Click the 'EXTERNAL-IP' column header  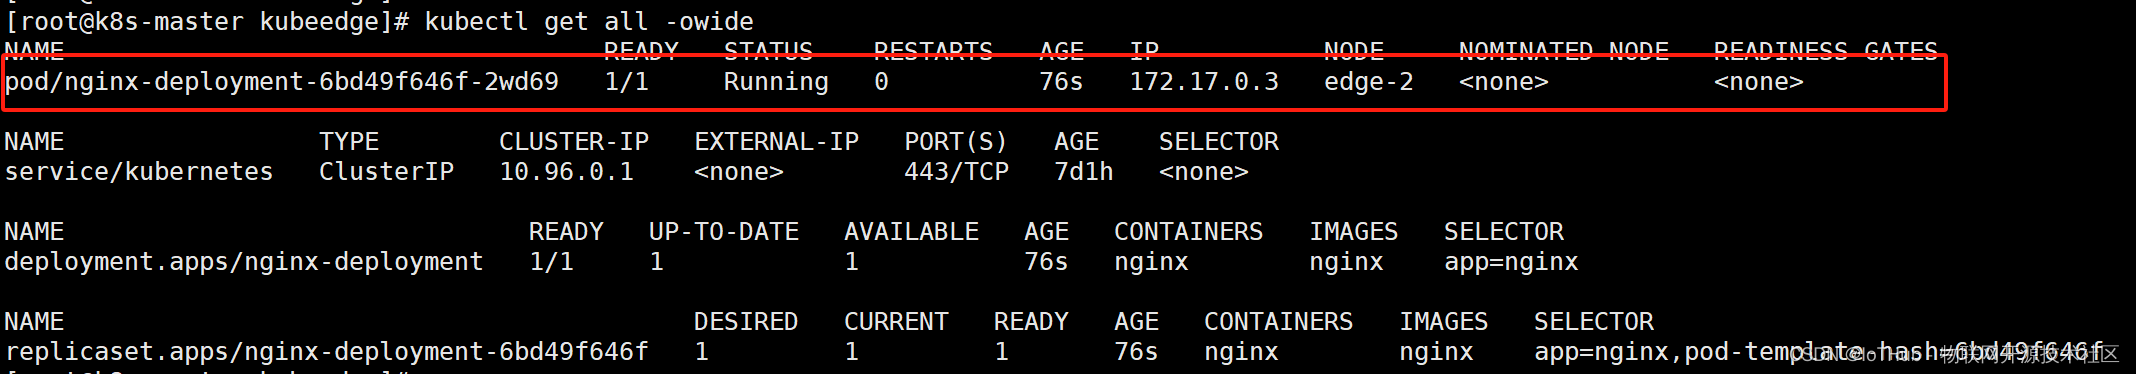[x=777, y=142]
